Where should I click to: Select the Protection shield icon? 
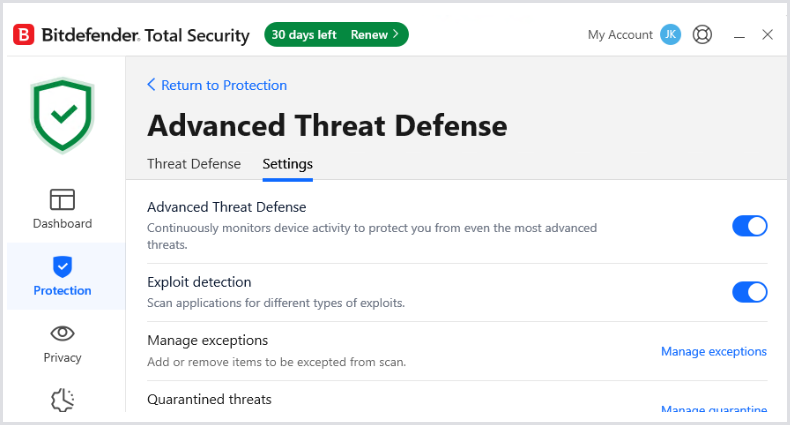(x=62, y=266)
